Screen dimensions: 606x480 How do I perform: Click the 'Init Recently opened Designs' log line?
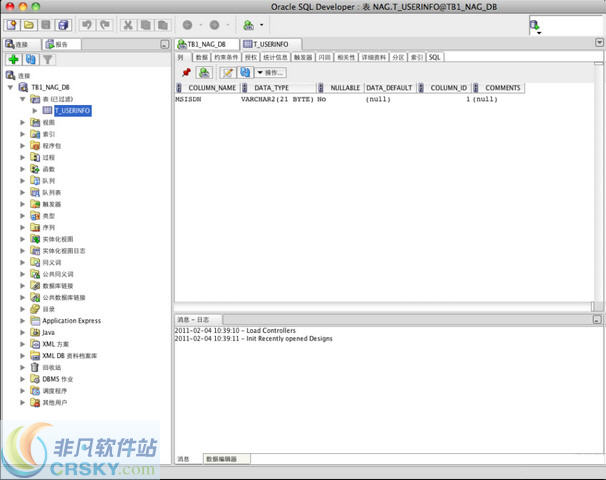coord(254,339)
